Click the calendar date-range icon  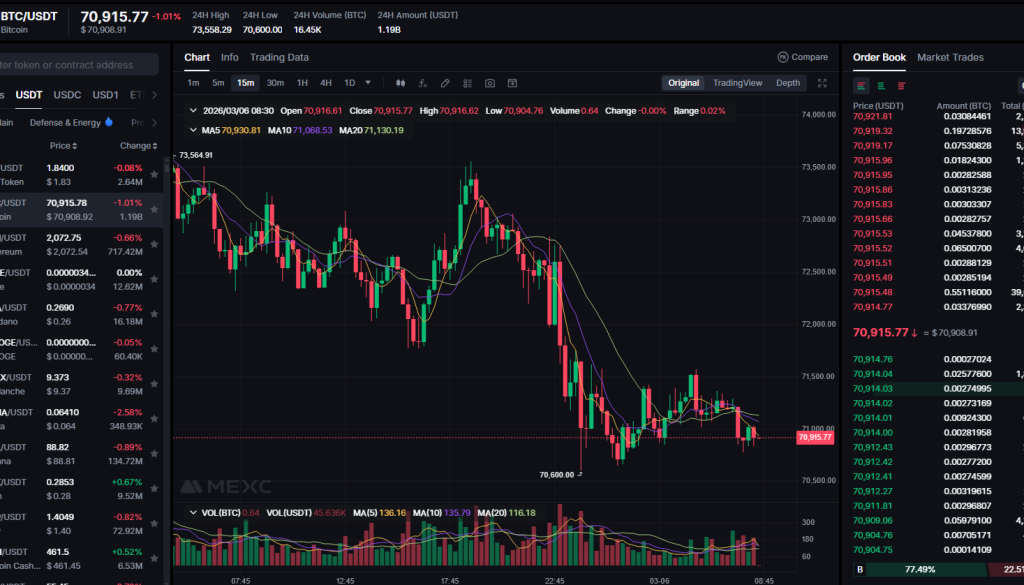(512, 83)
